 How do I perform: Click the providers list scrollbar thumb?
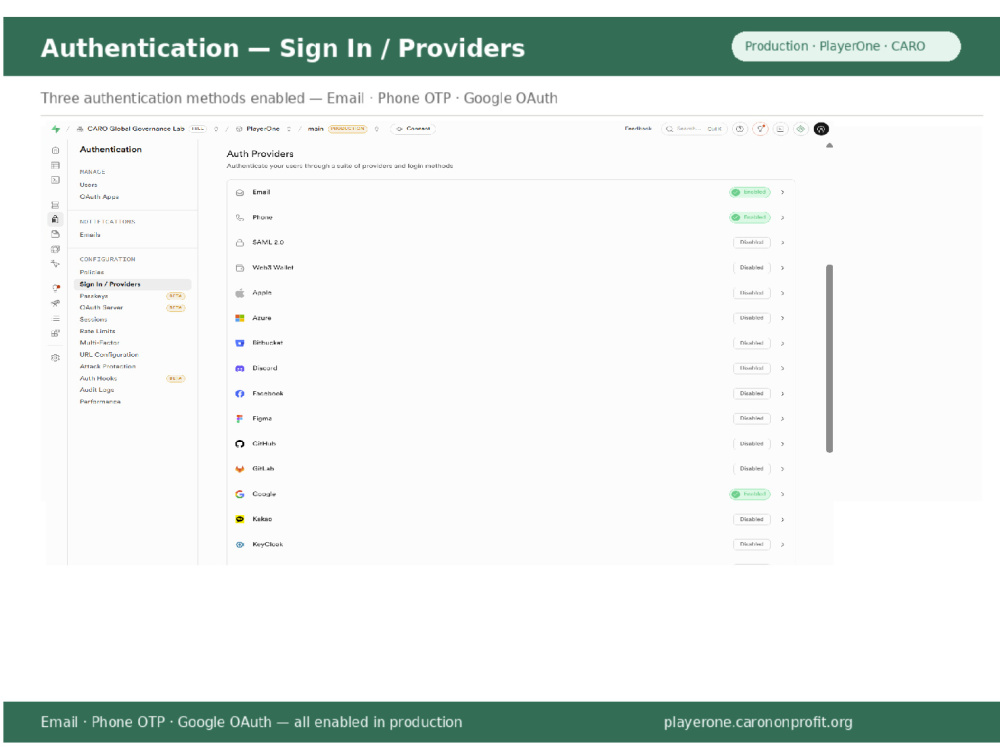[x=829, y=358]
